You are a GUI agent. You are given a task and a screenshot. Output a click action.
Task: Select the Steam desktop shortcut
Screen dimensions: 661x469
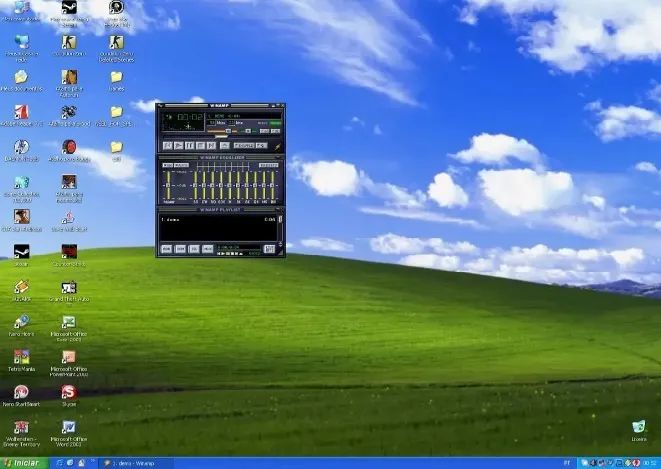[21, 255]
